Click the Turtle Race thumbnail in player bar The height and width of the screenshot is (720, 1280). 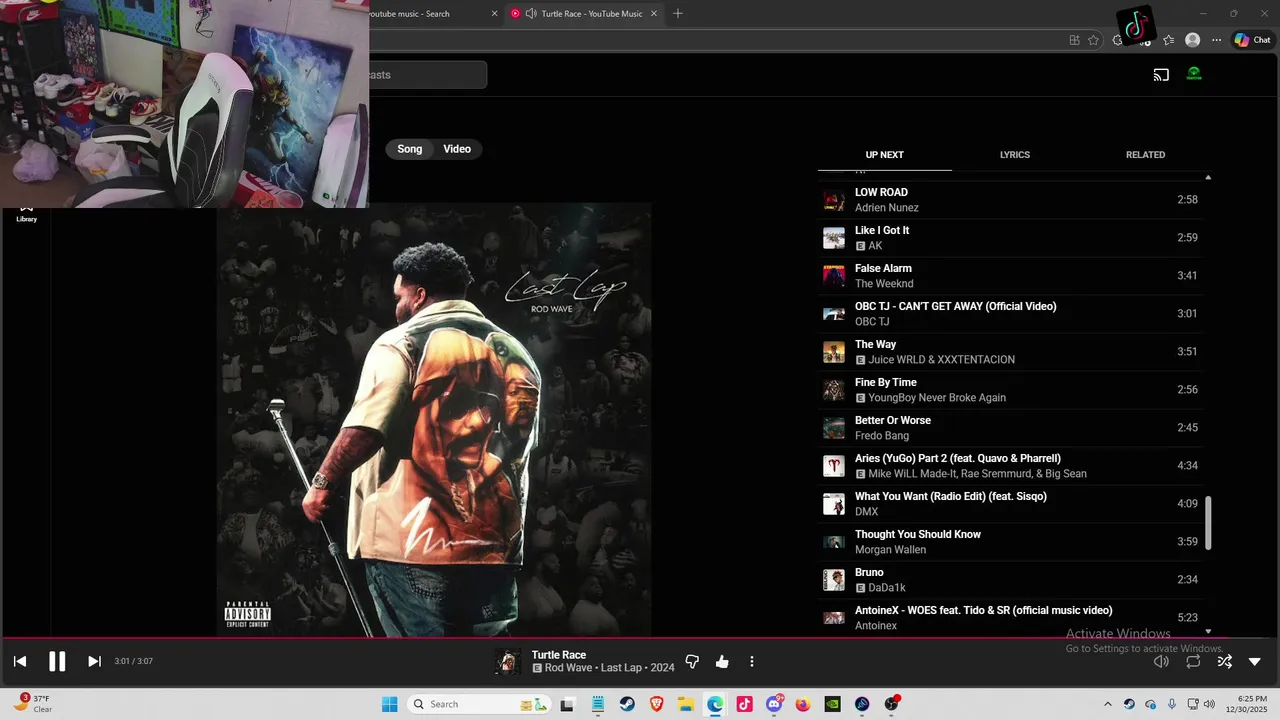(508, 662)
